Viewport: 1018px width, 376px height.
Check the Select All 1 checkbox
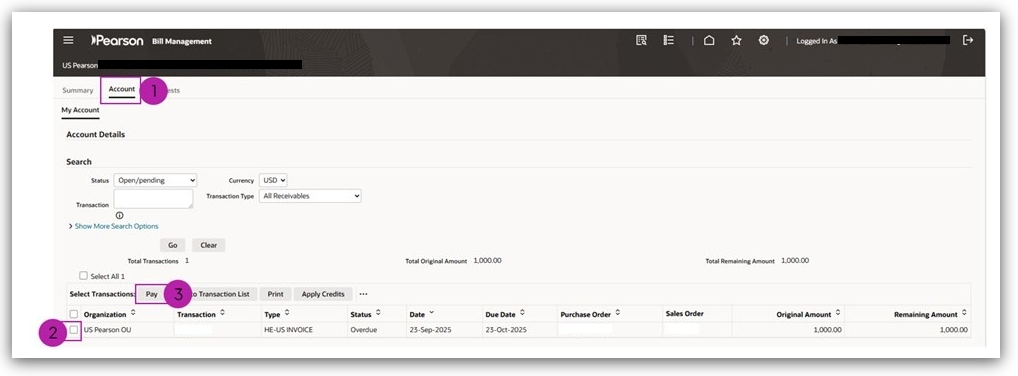83,275
